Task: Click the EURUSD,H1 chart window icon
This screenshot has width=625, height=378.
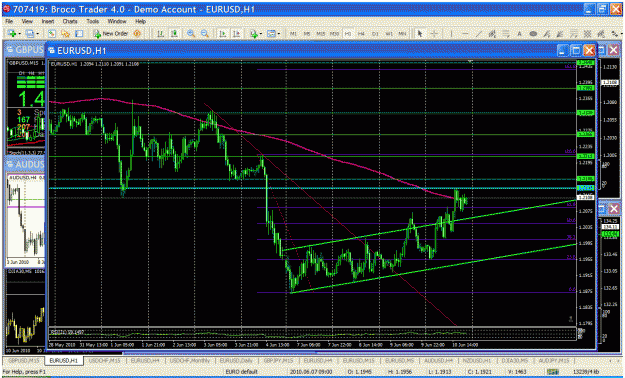Action: (x=52, y=51)
